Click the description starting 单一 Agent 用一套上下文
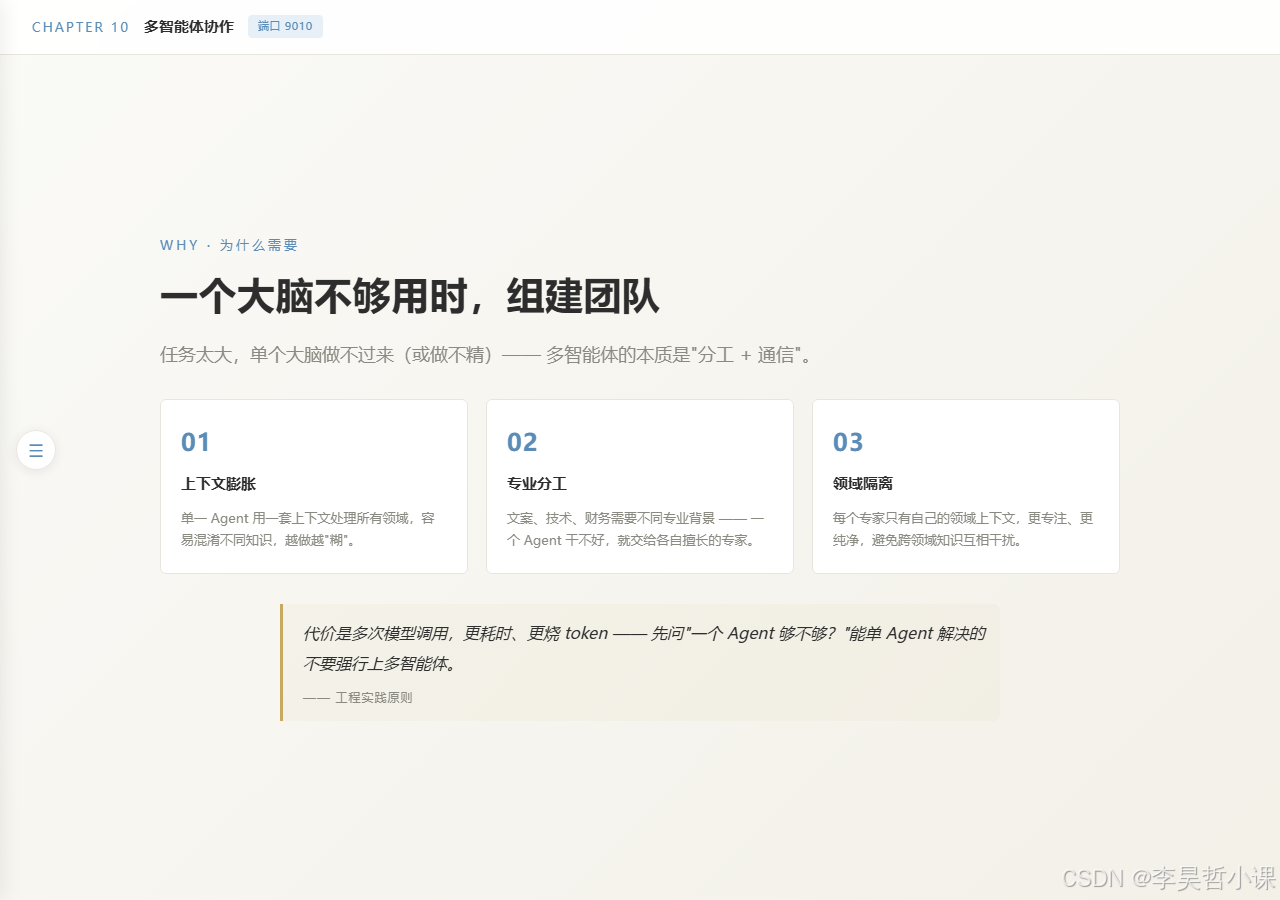1280x900 pixels. tap(308, 529)
